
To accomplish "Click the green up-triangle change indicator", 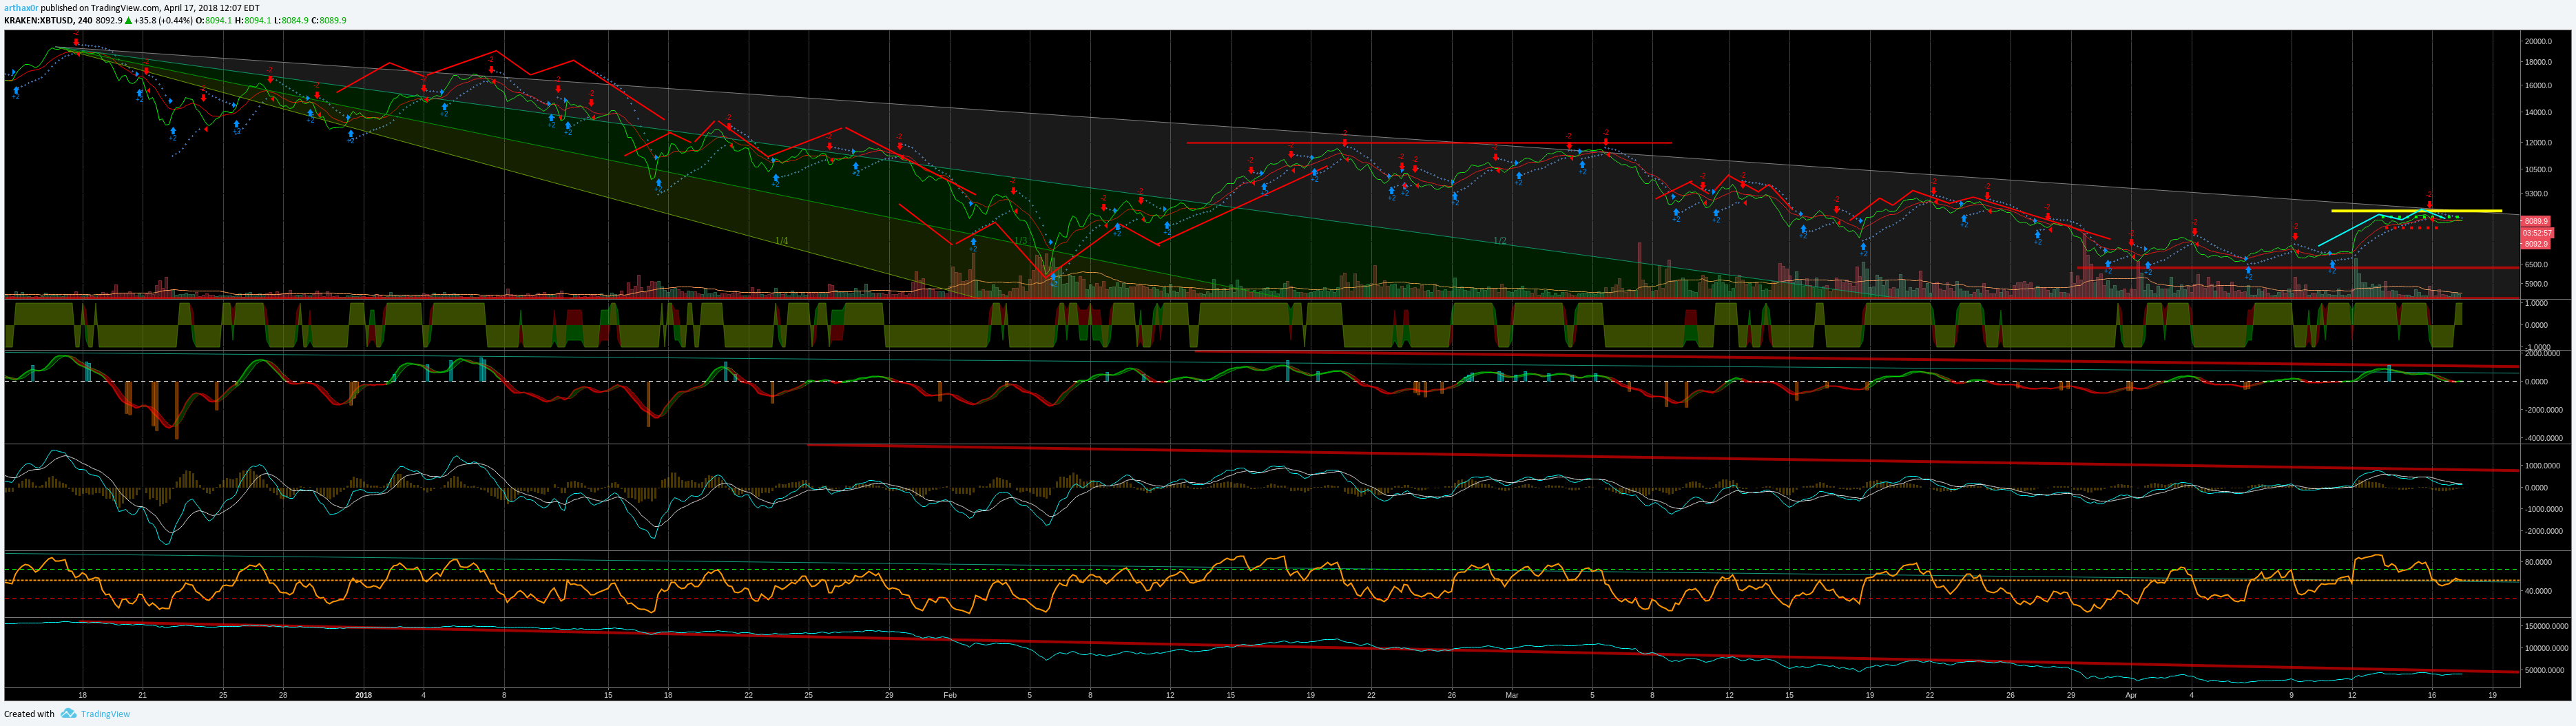I will (x=128, y=20).
